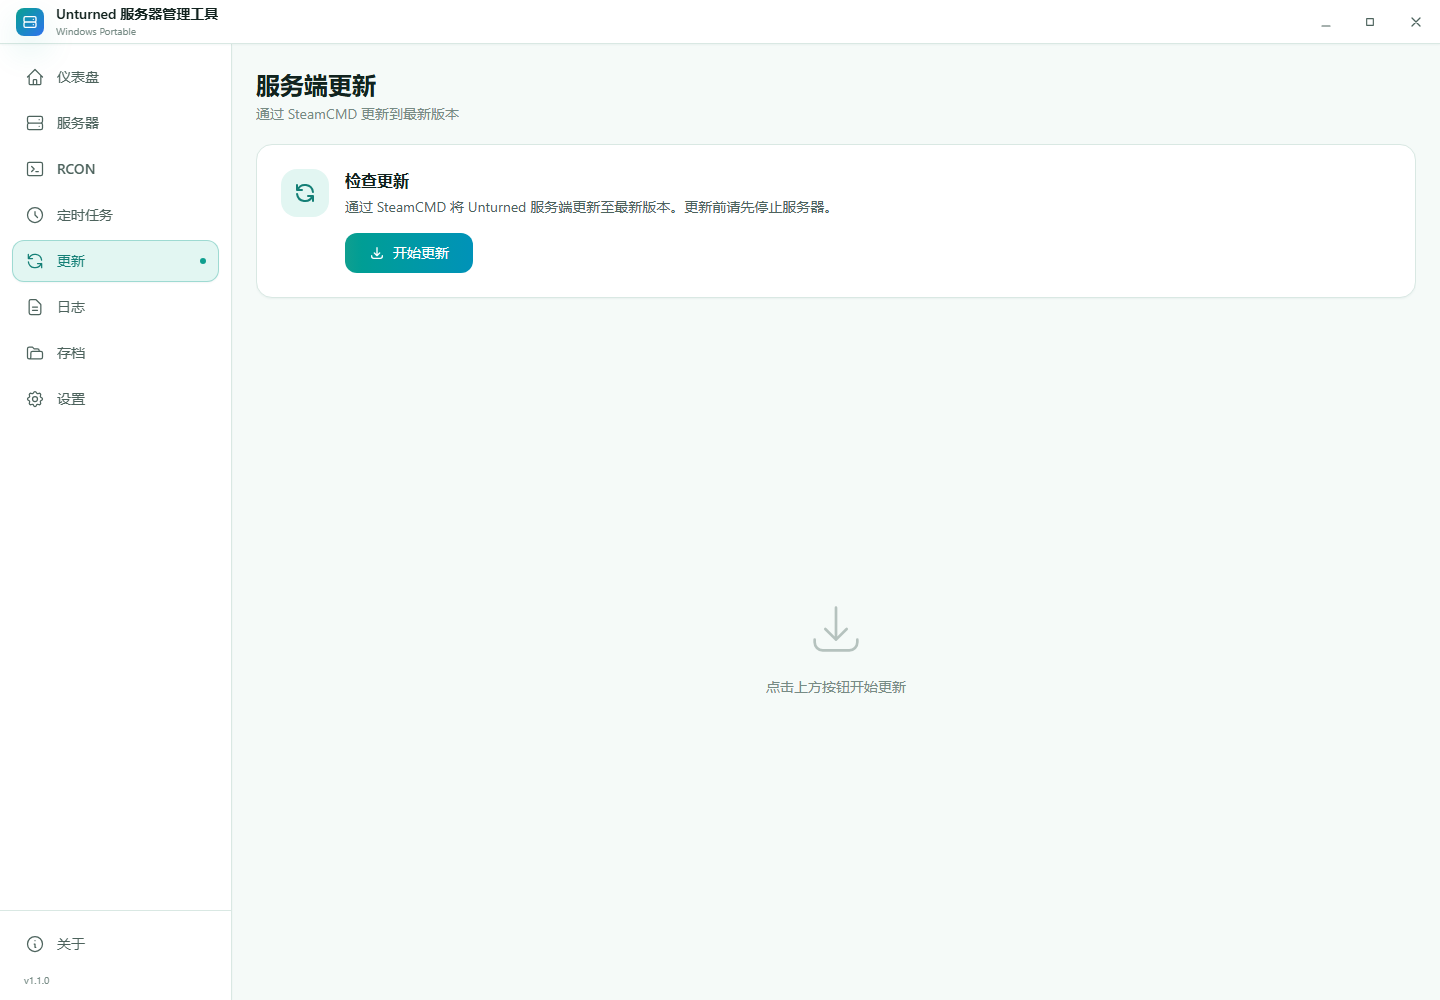Viewport: 1440px width, 1000px height.
Task: Close the application window
Action: click(x=1416, y=22)
